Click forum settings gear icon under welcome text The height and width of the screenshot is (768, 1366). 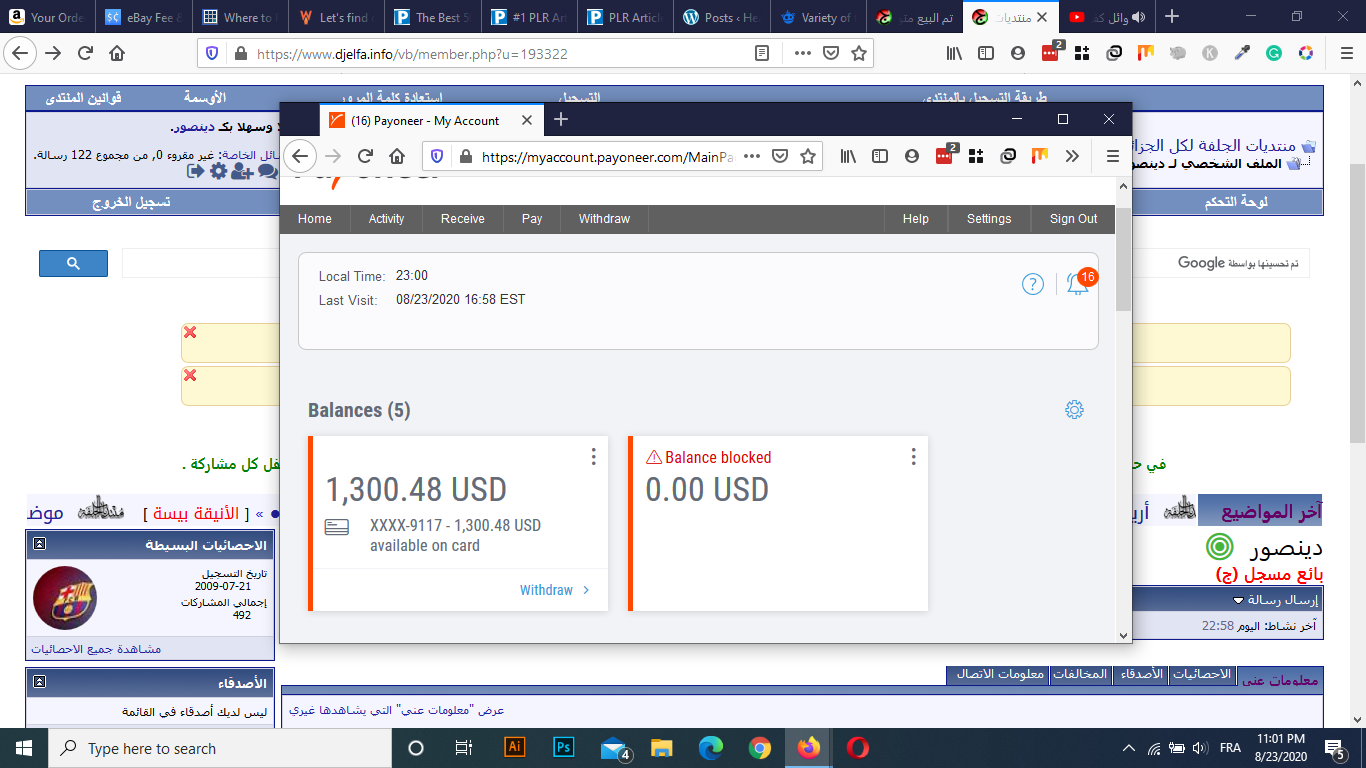218,171
